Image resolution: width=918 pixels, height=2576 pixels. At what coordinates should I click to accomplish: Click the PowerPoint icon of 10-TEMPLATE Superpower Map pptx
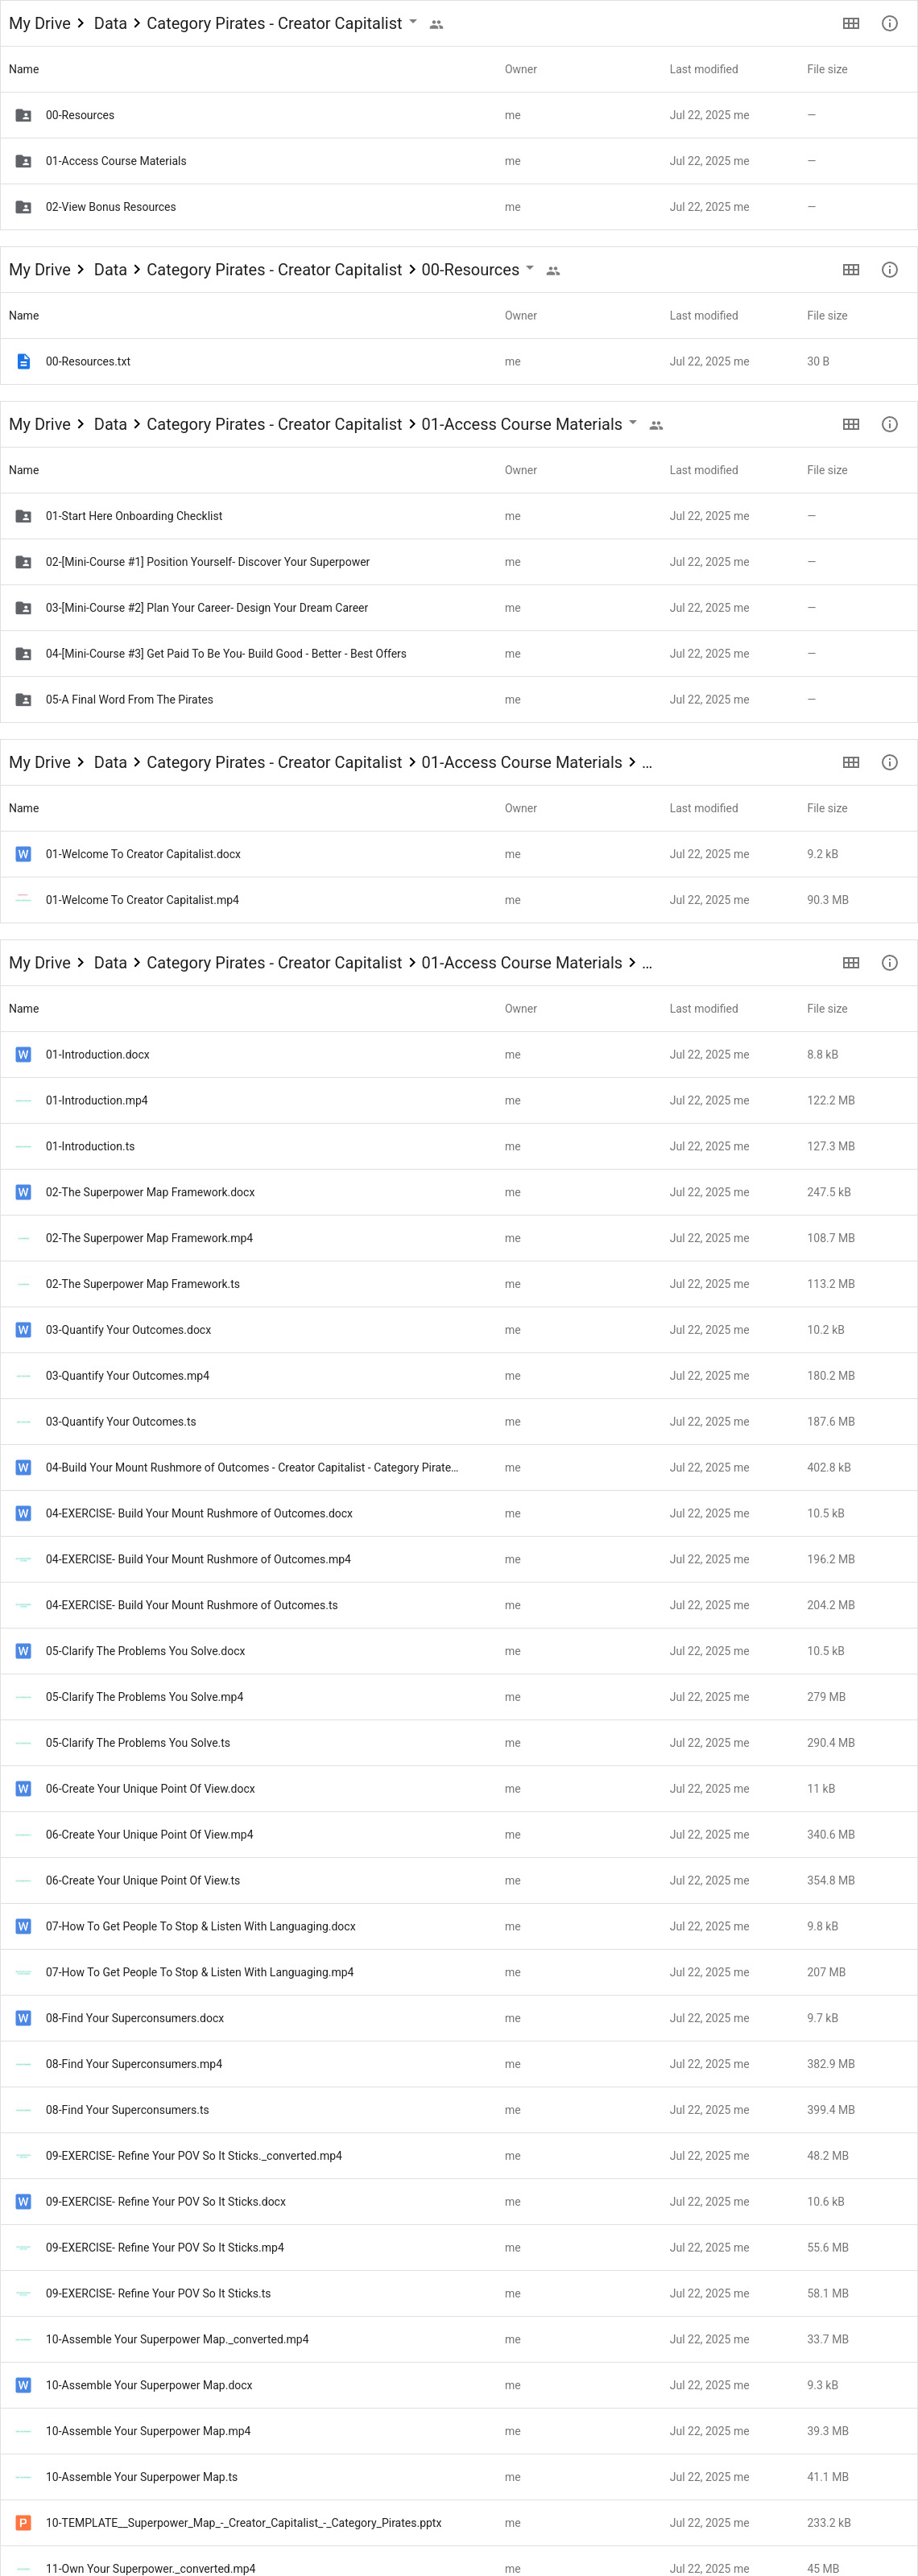(x=23, y=2523)
